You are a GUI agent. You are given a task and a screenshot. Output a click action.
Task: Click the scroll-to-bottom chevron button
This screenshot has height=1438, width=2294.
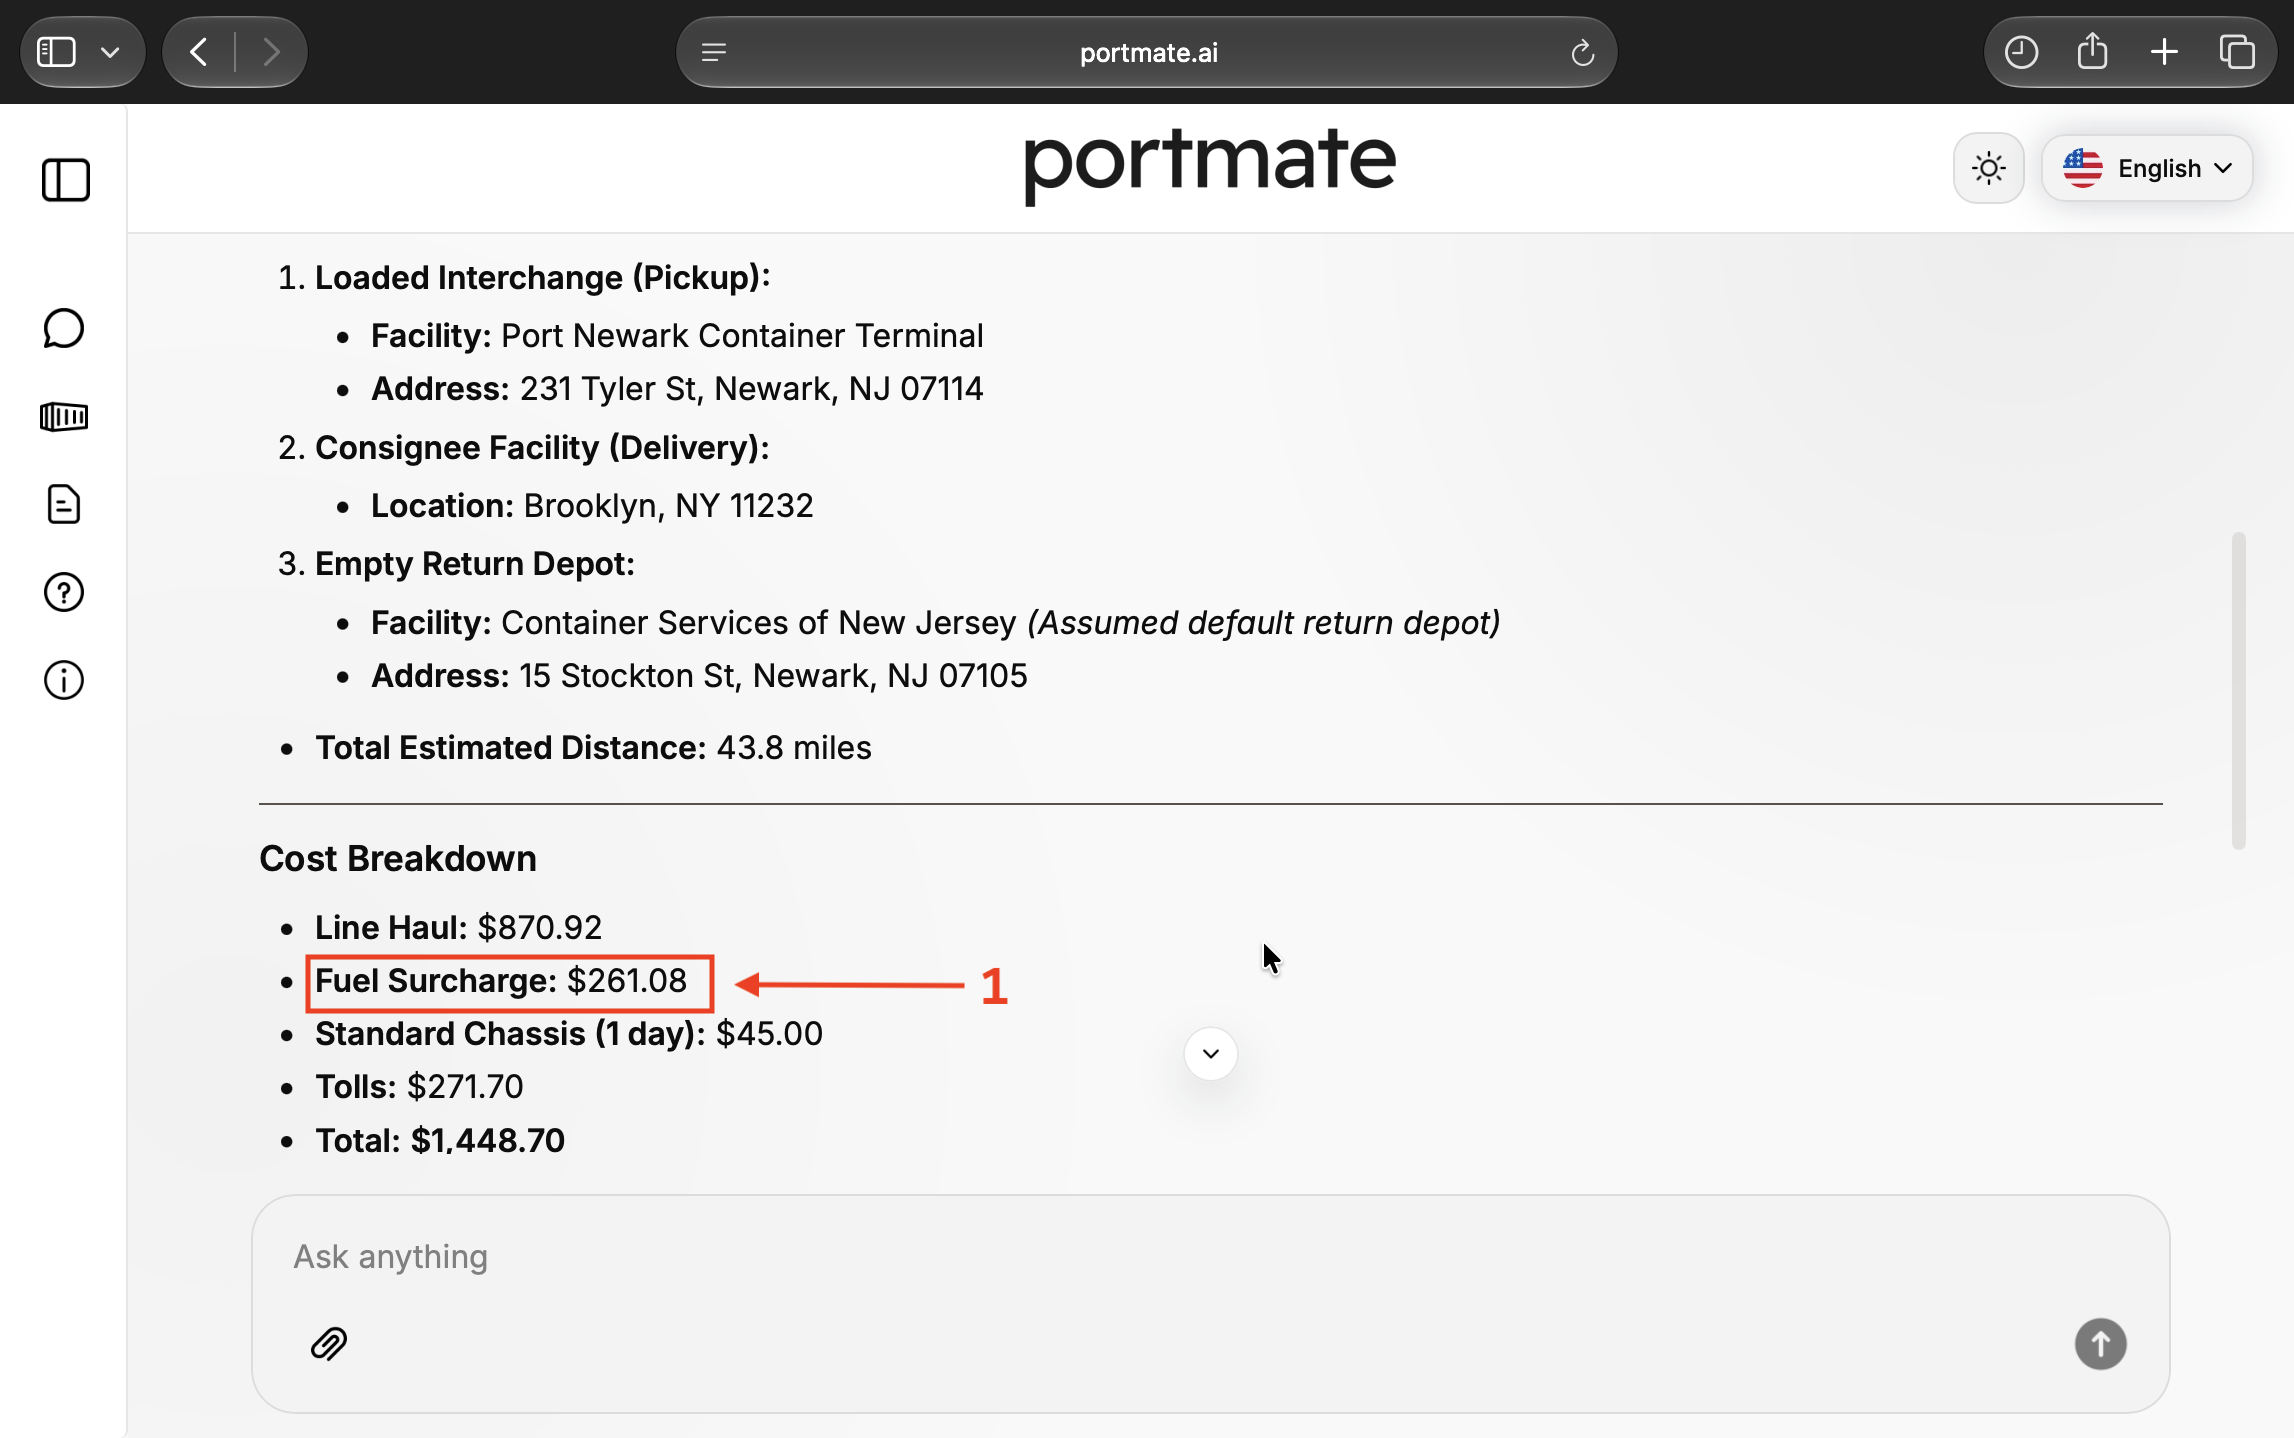coord(1211,1053)
